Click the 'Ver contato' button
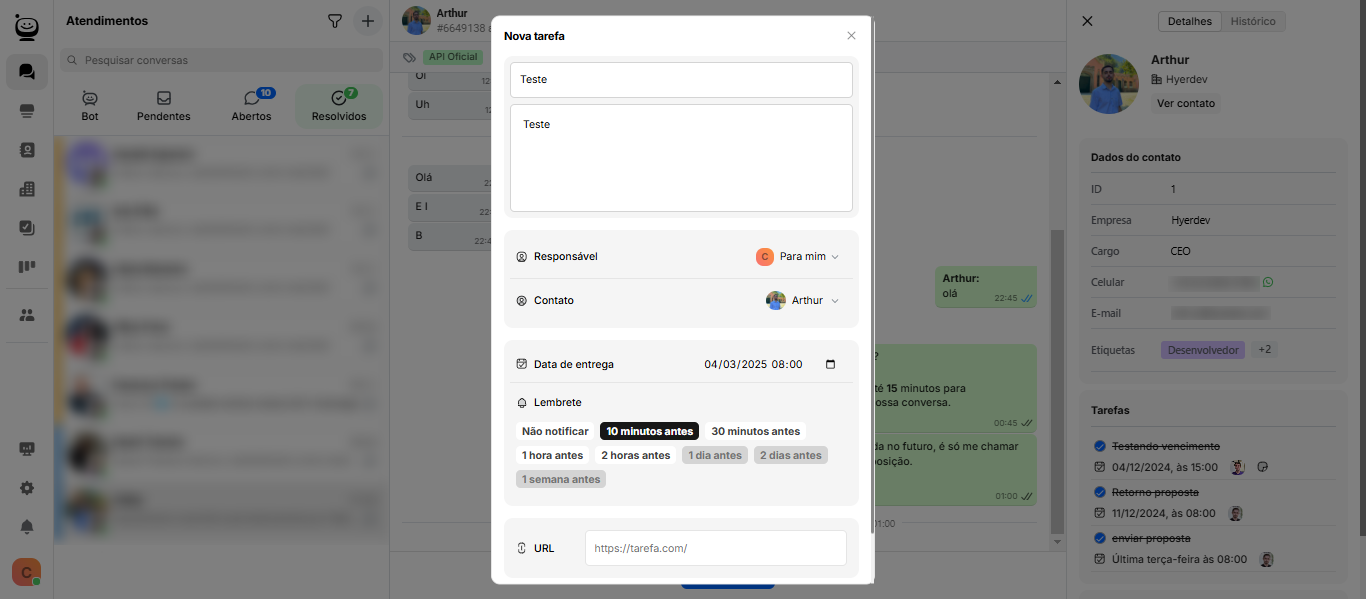This screenshot has height=599, width=1366. (x=1185, y=103)
